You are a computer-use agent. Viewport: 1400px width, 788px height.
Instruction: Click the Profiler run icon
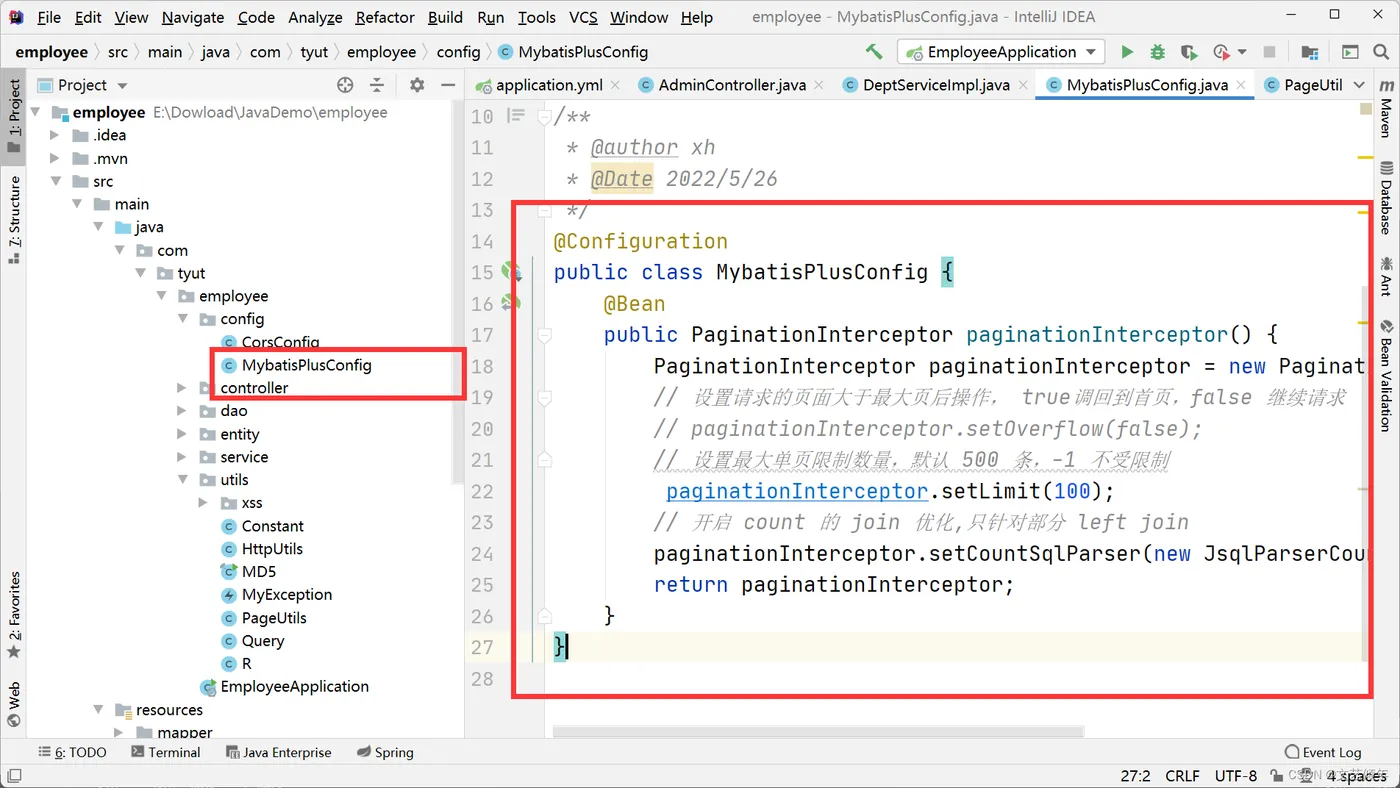point(1221,52)
